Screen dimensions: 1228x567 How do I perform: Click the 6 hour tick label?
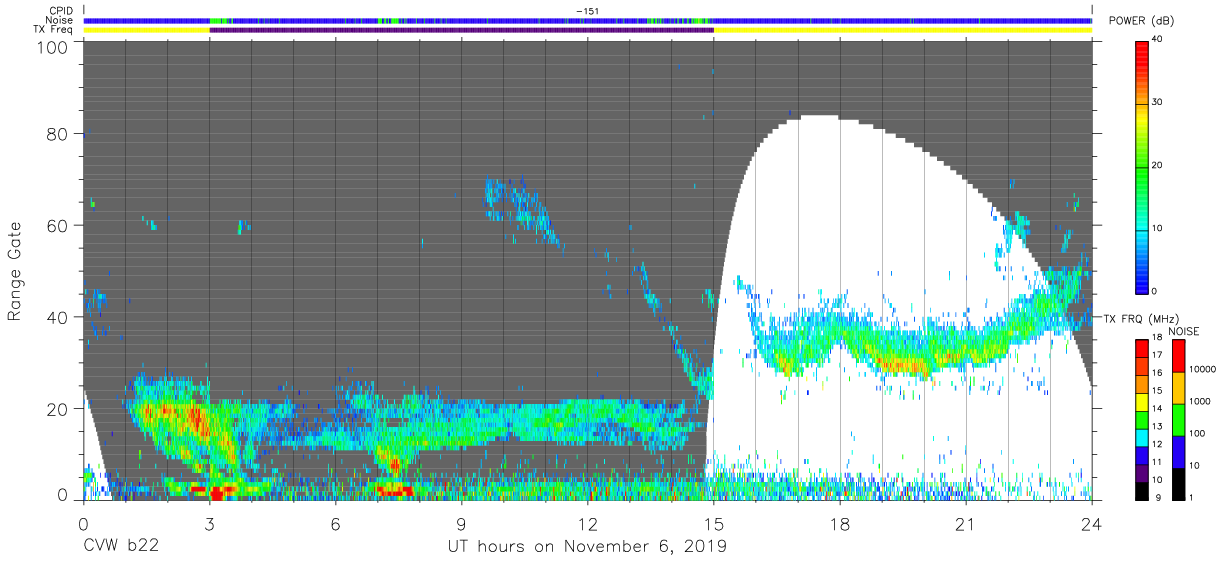[x=335, y=523]
